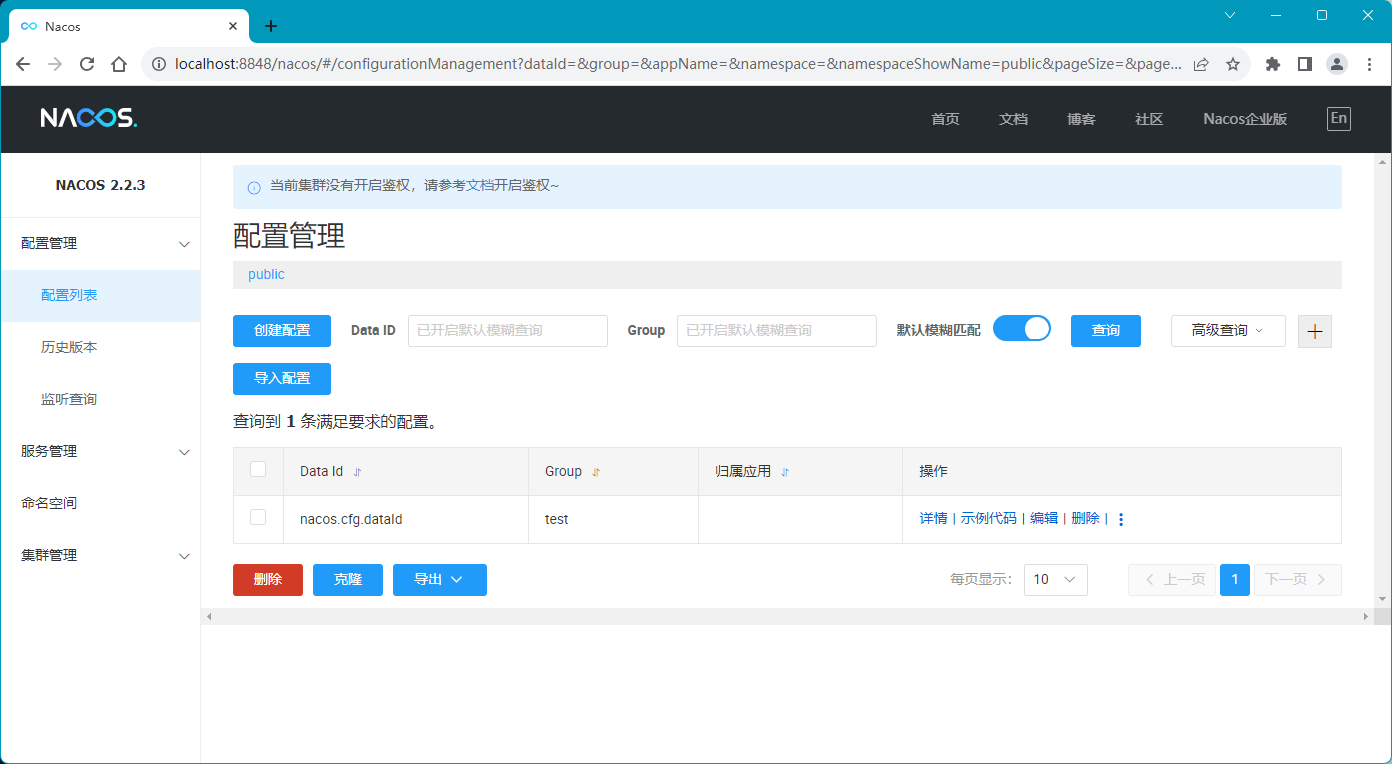
Task: Click the NACOS logo in header
Action: pyautogui.click(x=89, y=118)
